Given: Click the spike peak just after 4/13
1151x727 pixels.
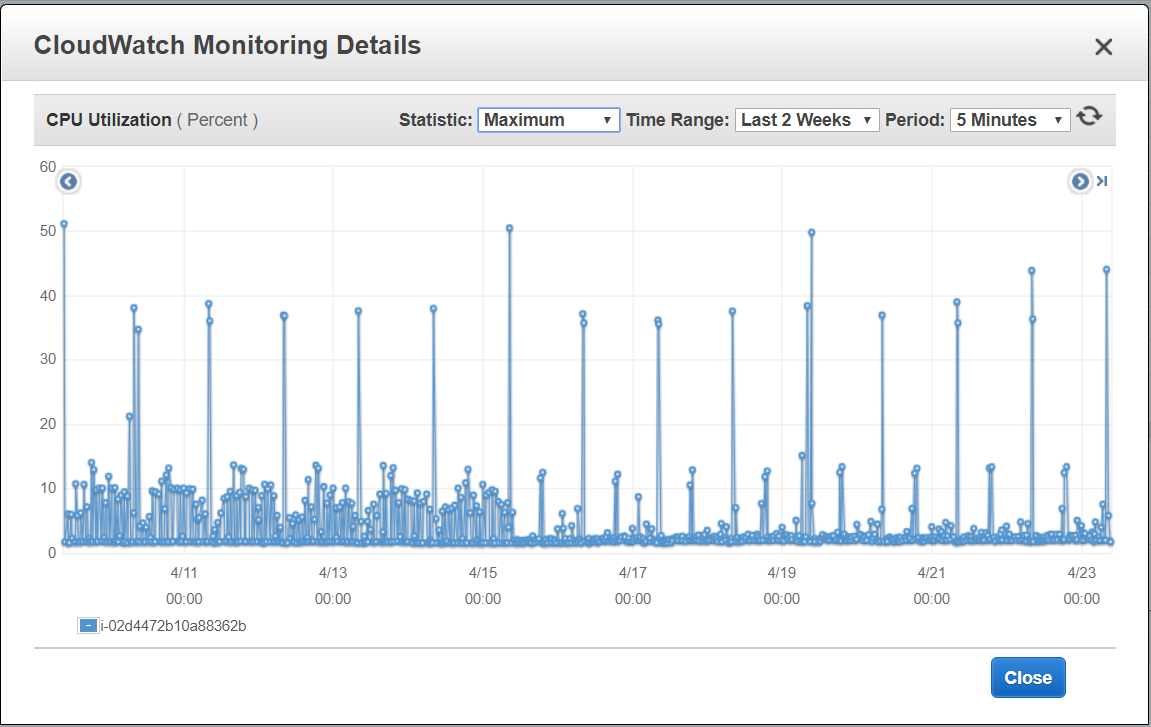Looking at the screenshot, I should (358, 311).
